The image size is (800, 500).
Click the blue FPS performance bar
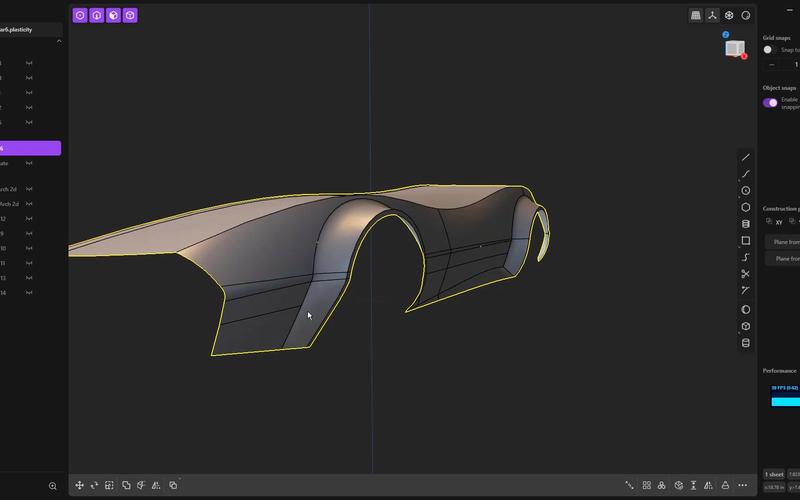[786, 402]
